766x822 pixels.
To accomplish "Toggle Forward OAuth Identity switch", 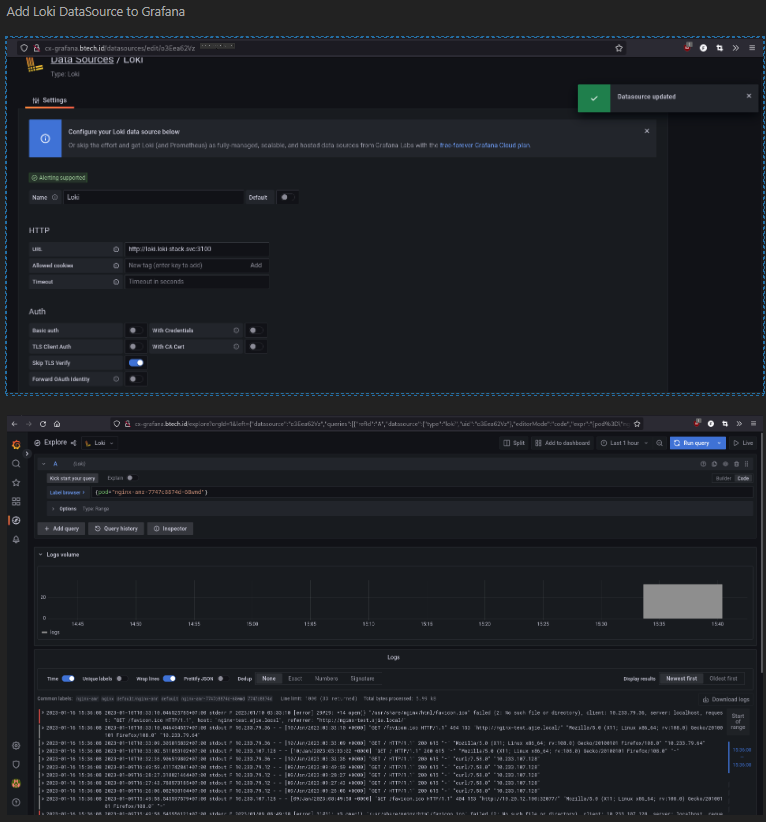I will [x=136, y=379].
